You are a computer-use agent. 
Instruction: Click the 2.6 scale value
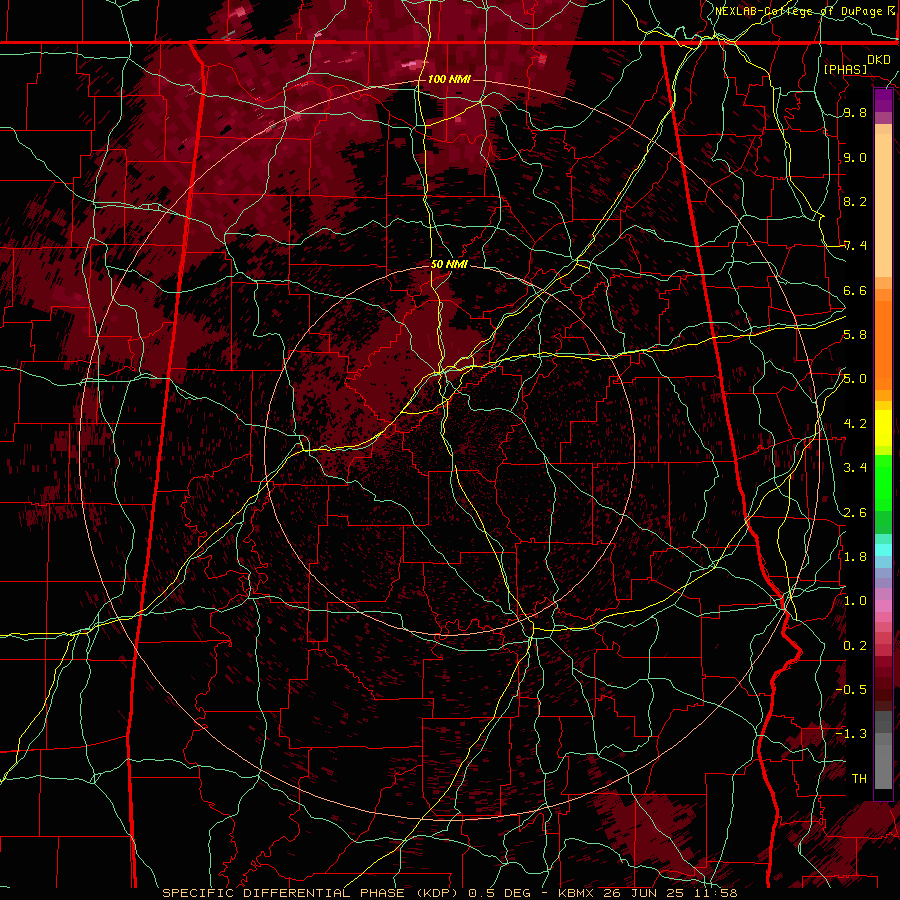pos(855,513)
